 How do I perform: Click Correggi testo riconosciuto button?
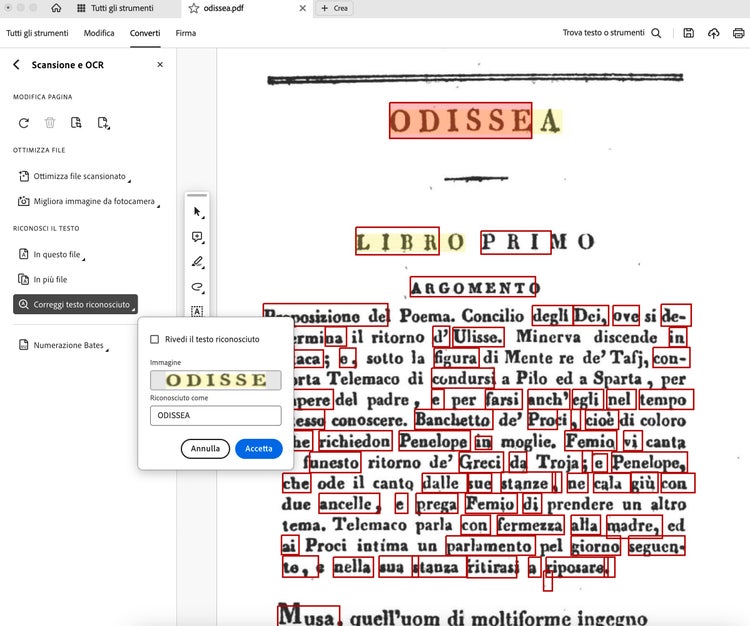(75, 304)
